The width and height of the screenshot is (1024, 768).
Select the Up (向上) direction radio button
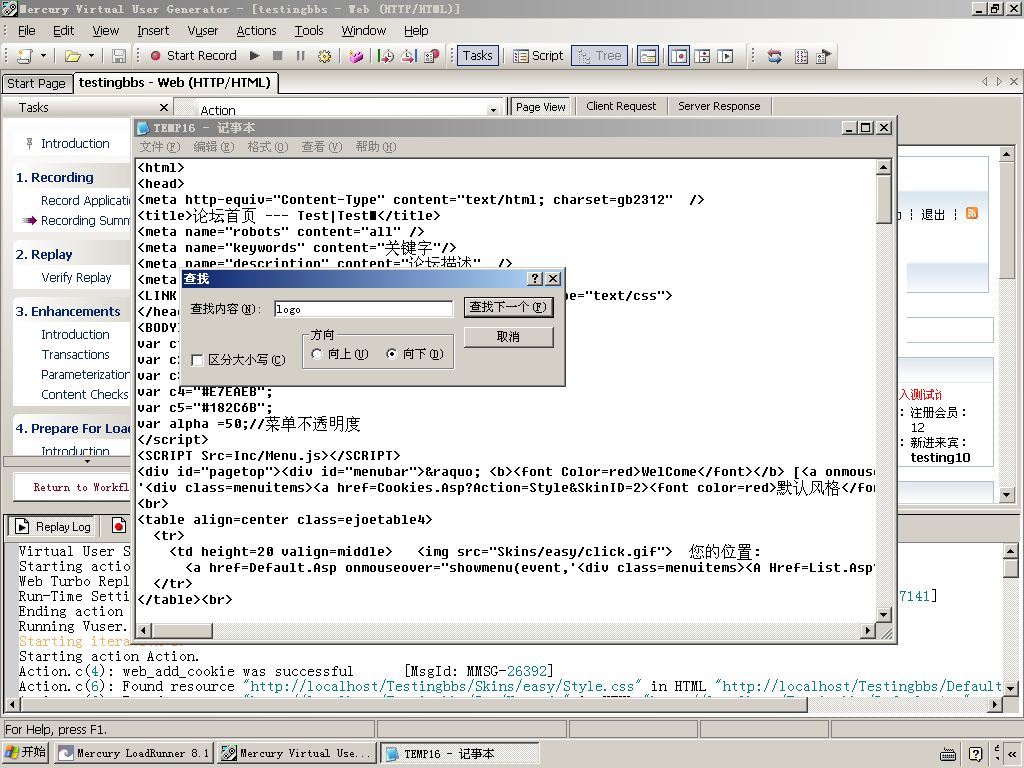317,354
